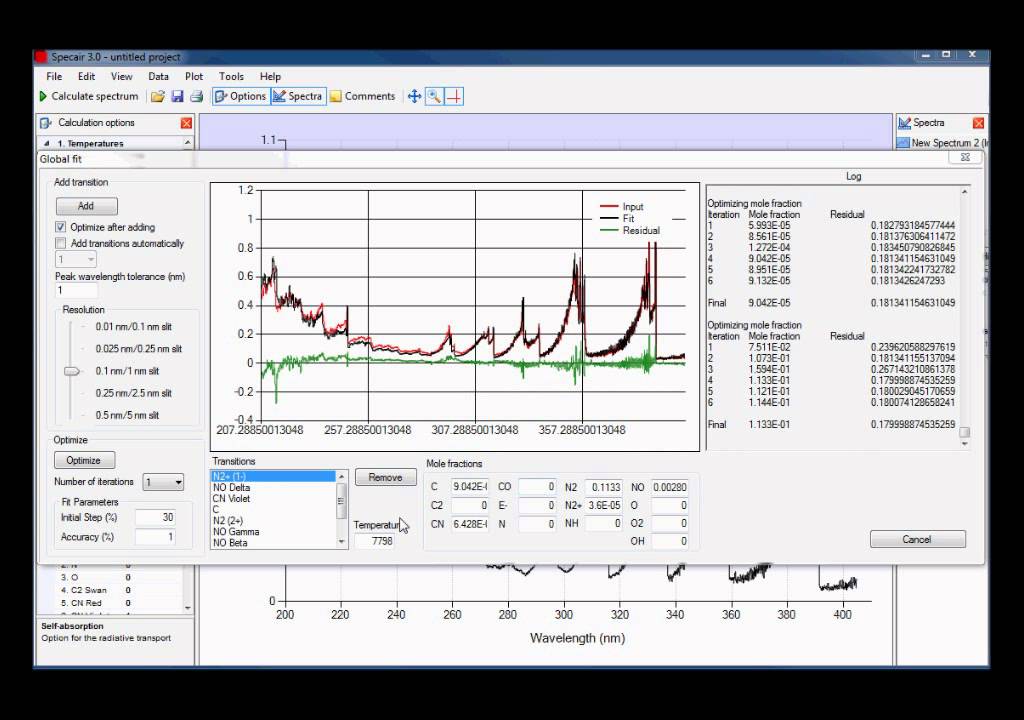
Task: Click the Specair red title bar icon
Action: pyautogui.click(x=40, y=57)
